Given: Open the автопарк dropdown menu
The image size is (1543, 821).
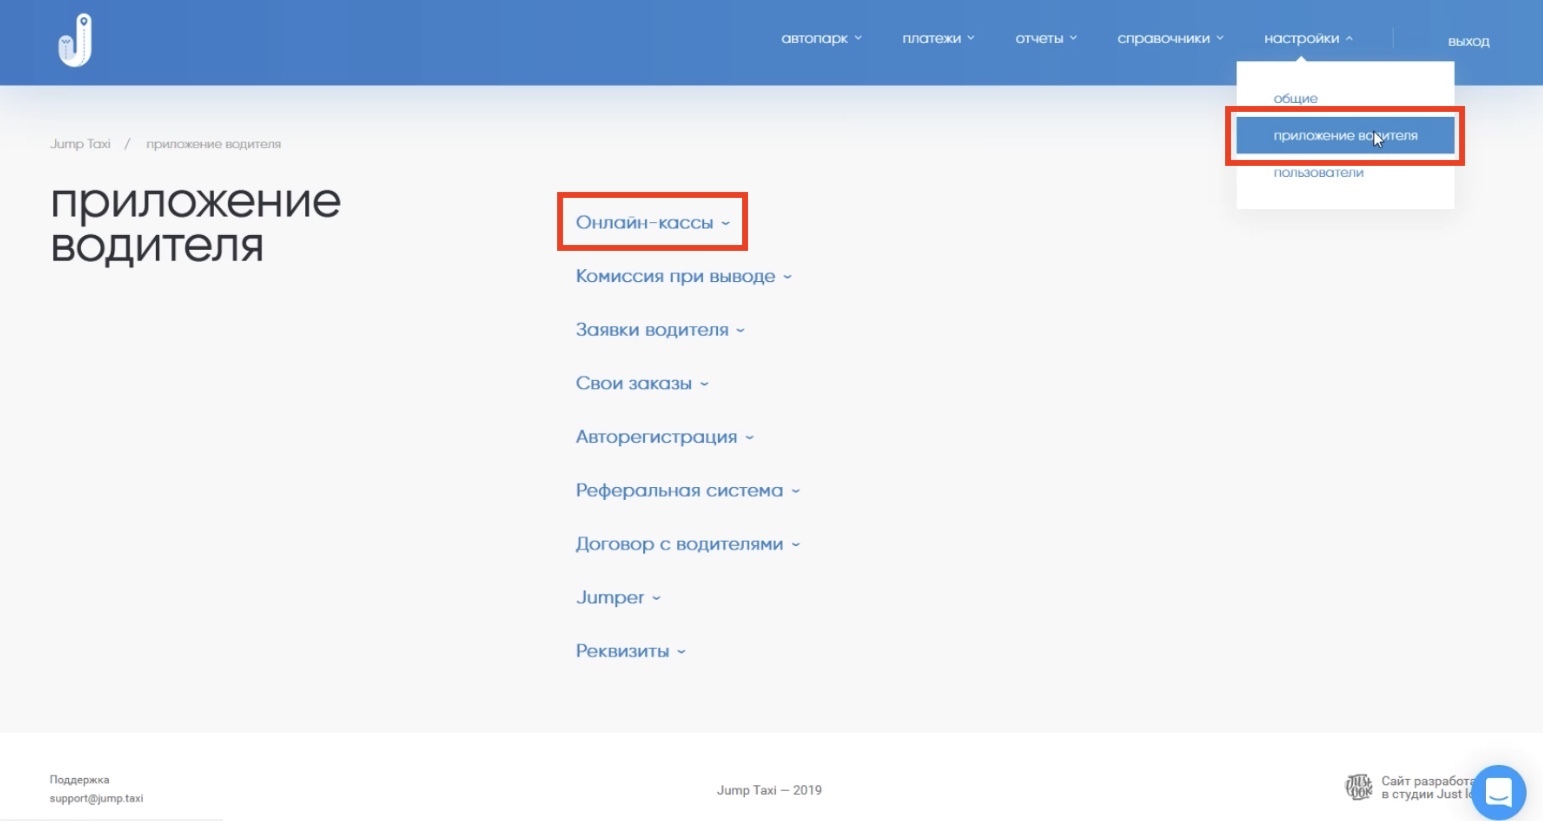Looking at the screenshot, I should click(820, 39).
